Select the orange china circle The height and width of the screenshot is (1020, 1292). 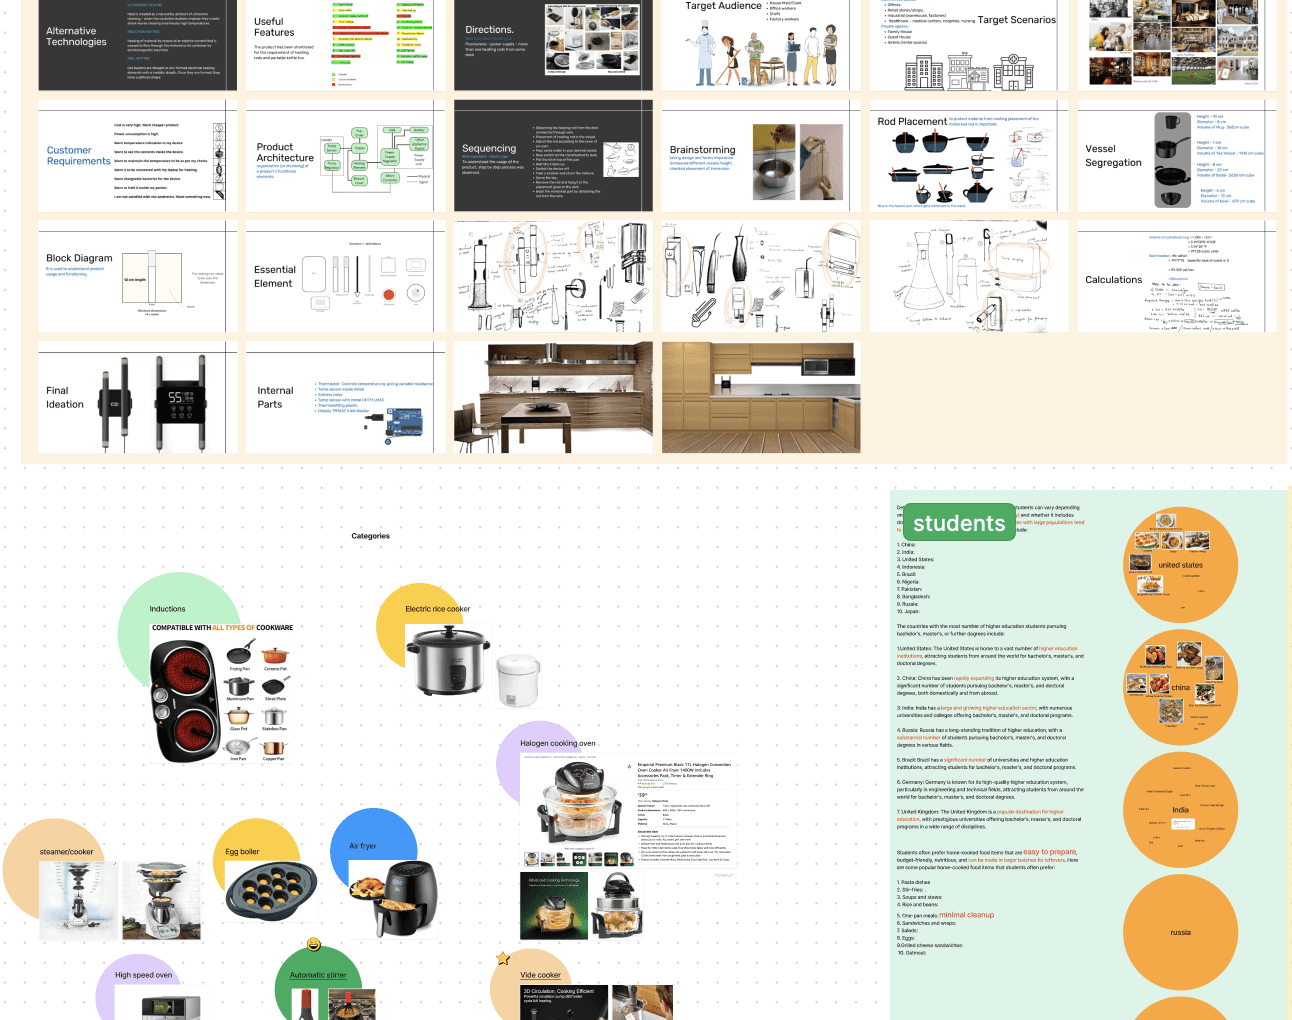tap(1181, 688)
